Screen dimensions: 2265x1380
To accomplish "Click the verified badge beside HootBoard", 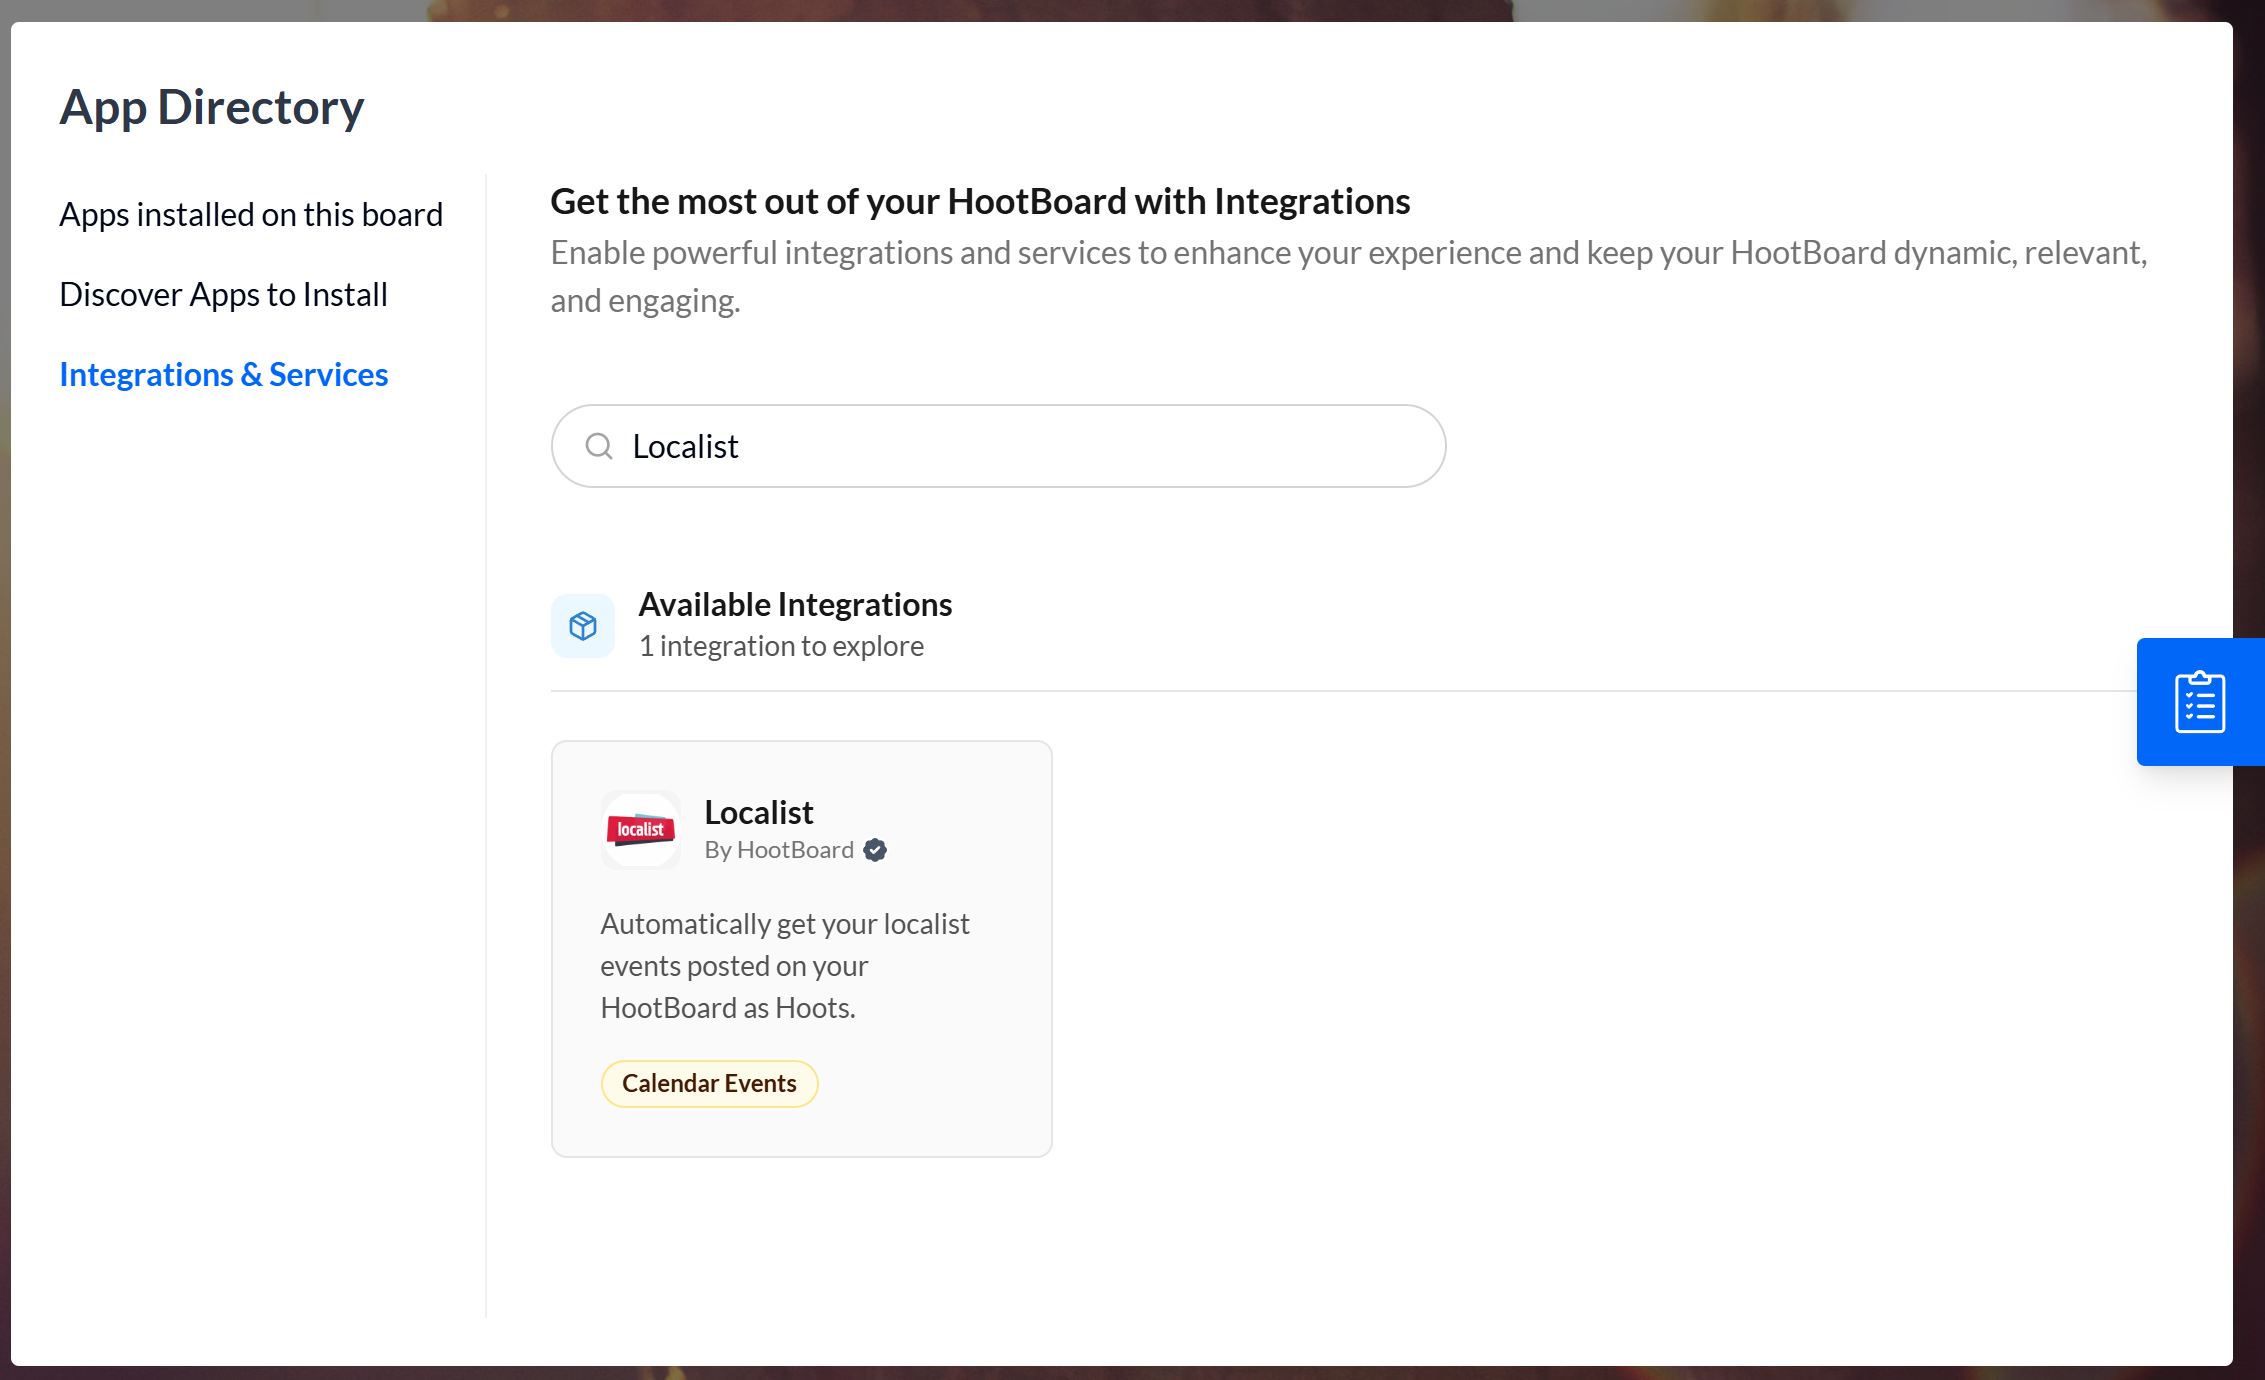I will coord(875,850).
